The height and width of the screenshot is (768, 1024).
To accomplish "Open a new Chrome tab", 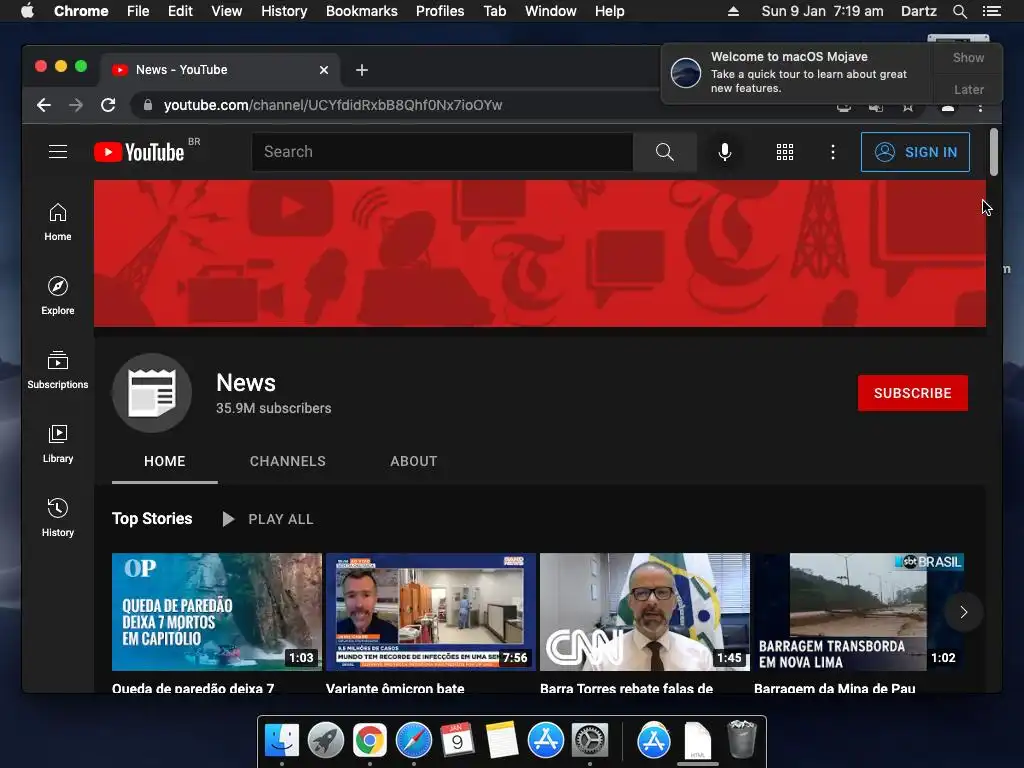I will [362, 70].
